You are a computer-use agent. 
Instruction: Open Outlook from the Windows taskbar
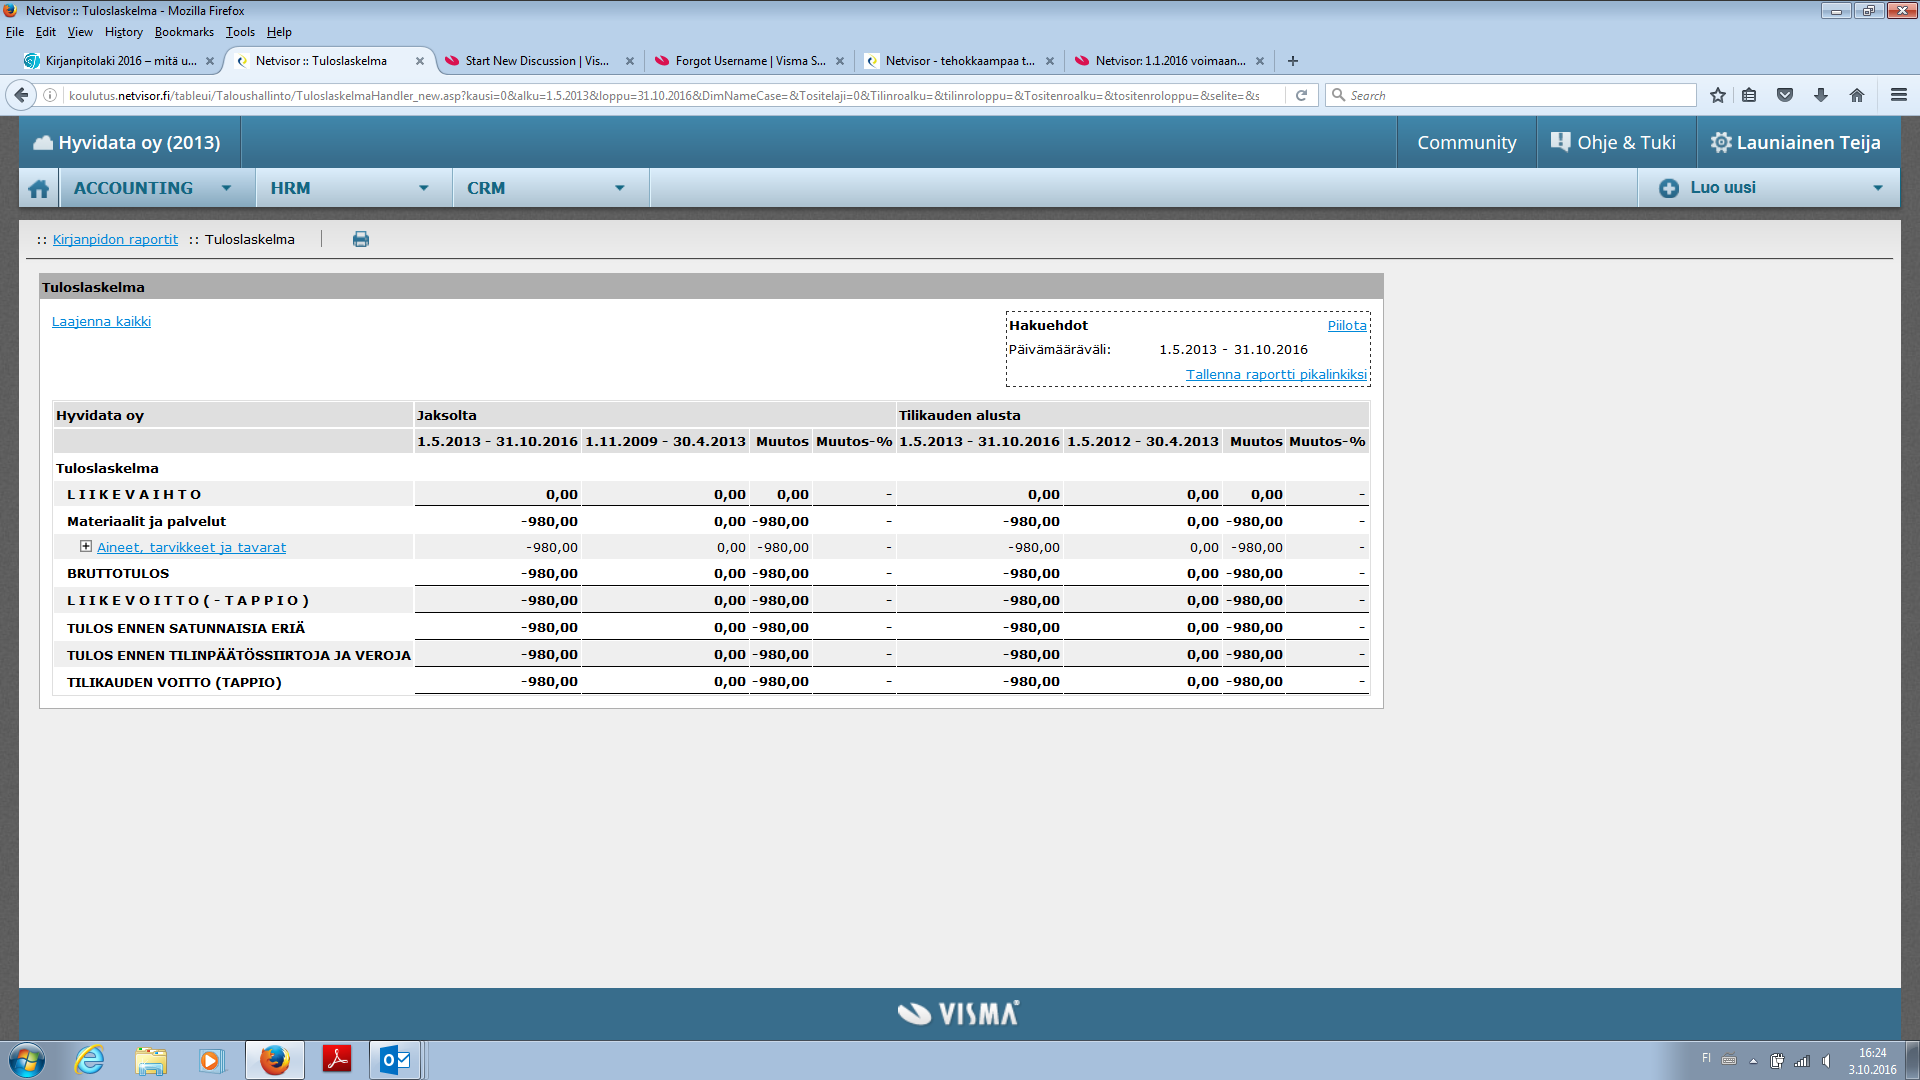(395, 1060)
